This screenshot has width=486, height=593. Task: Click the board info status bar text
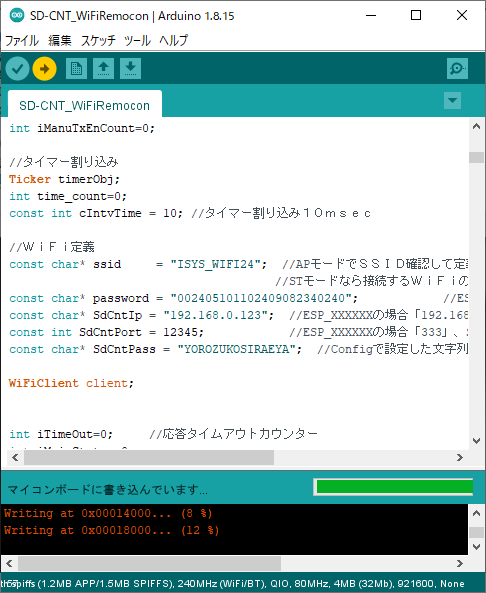coord(233,584)
